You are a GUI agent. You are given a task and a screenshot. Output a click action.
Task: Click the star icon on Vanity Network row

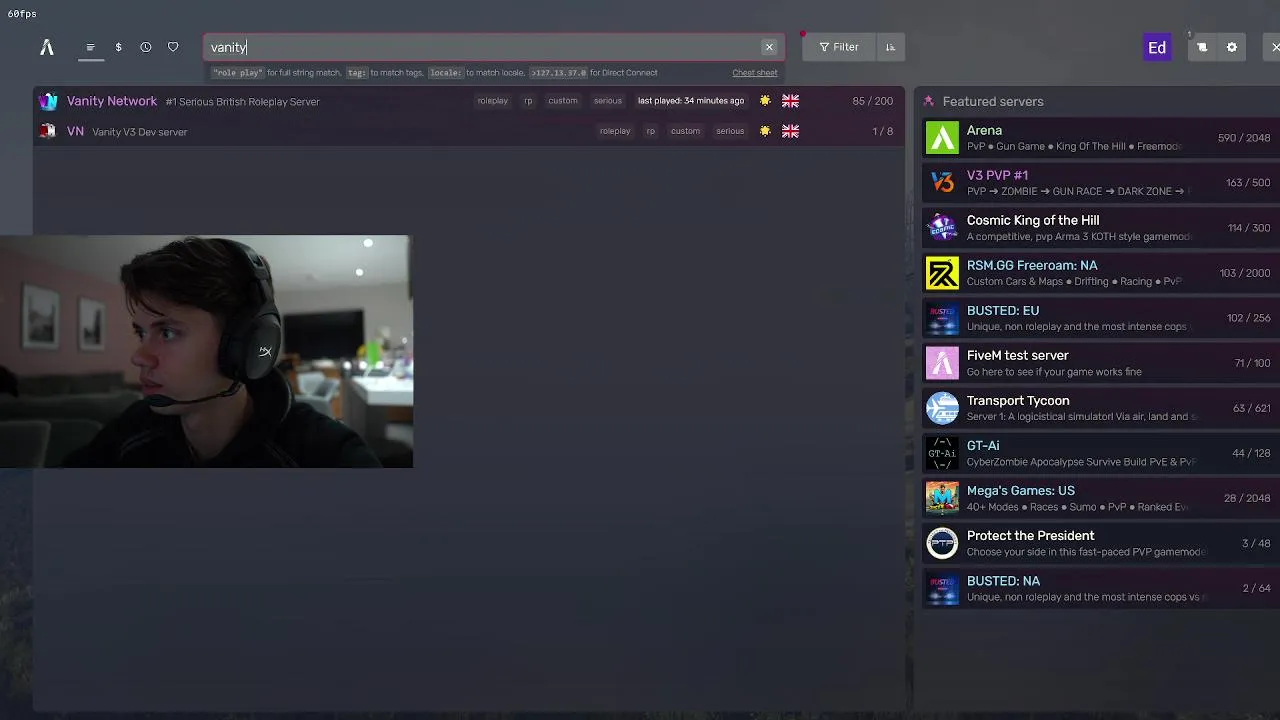point(765,101)
